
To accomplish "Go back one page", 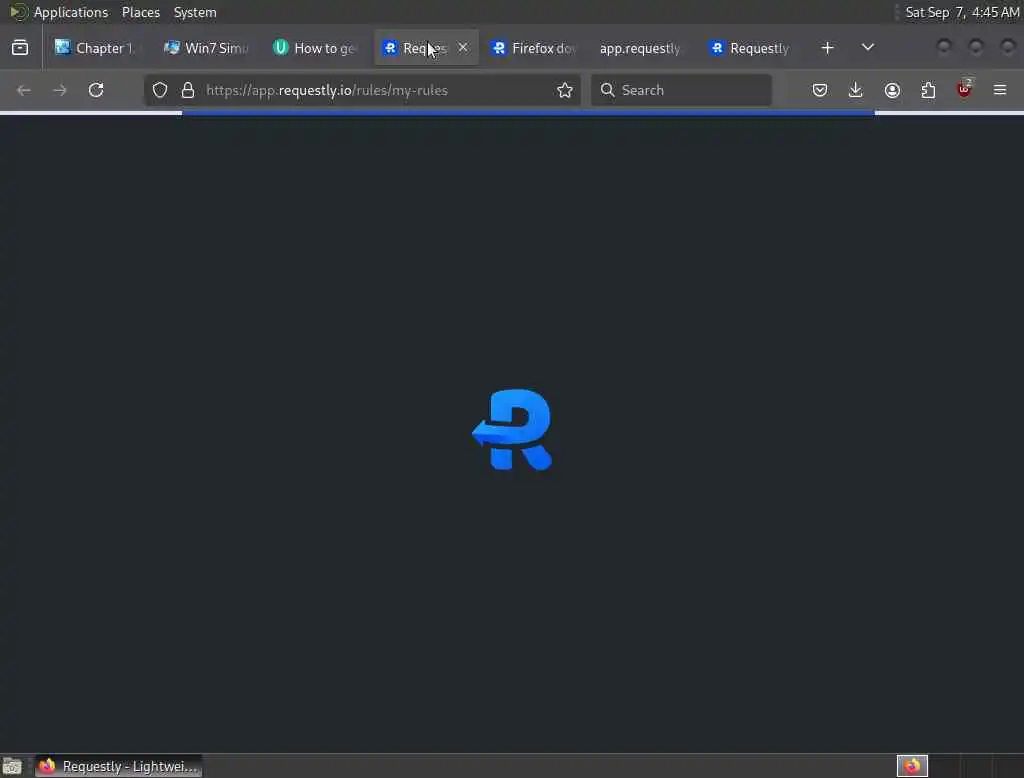I will pyautogui.click(x=24, y=90).
